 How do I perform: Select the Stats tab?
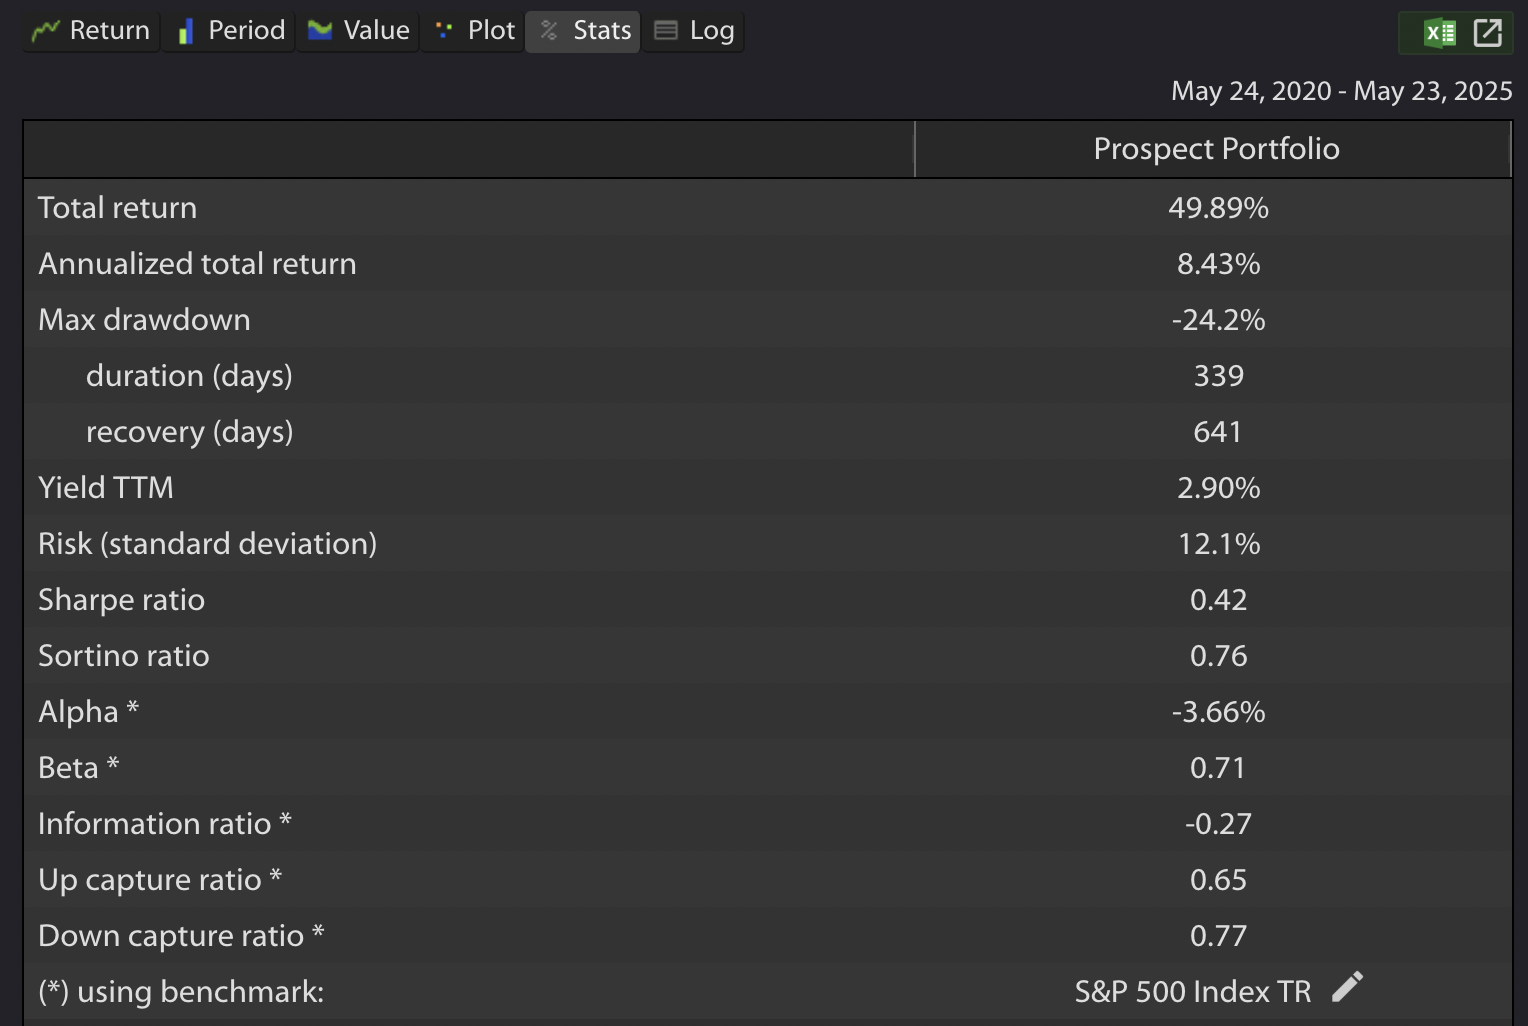tap(583, 31)
